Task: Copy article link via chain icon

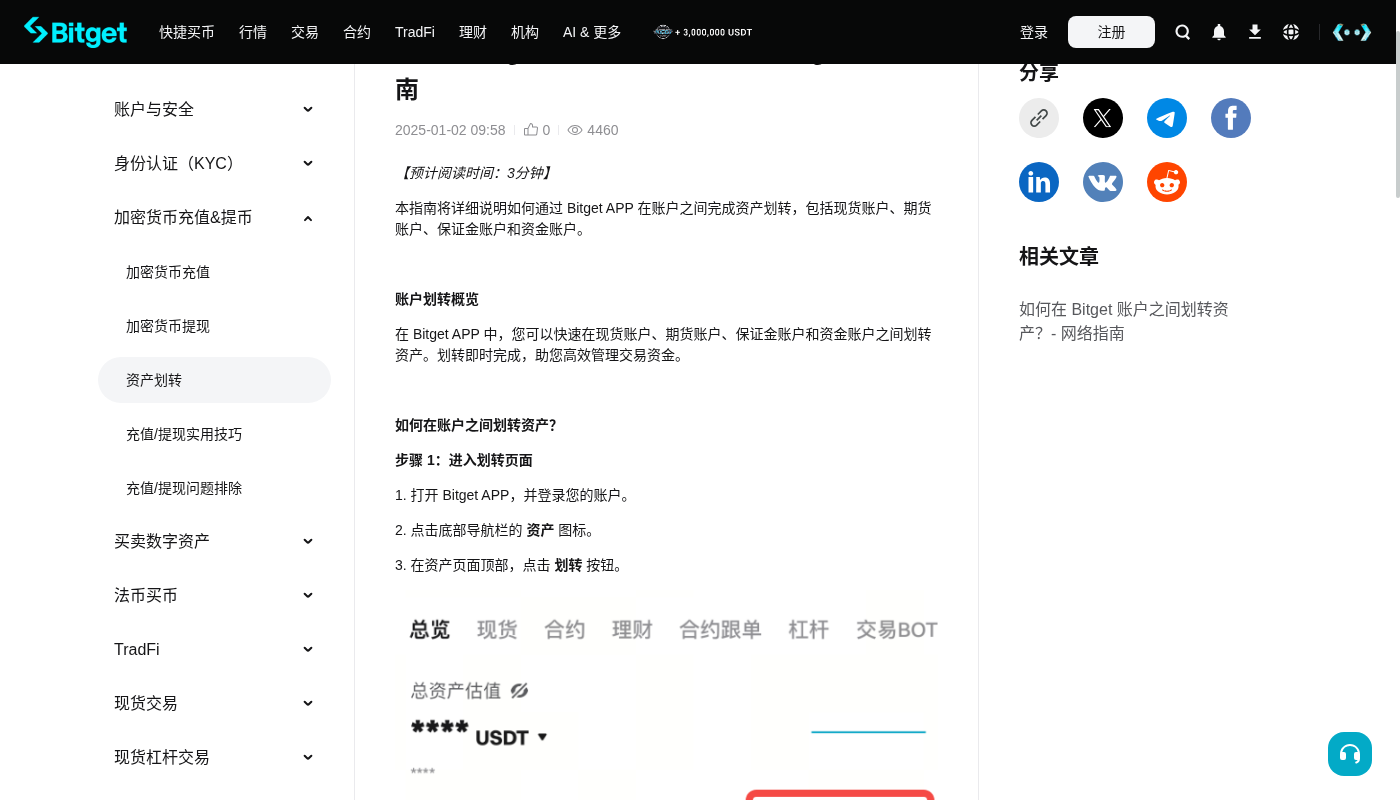Action: coord(1039,118)
